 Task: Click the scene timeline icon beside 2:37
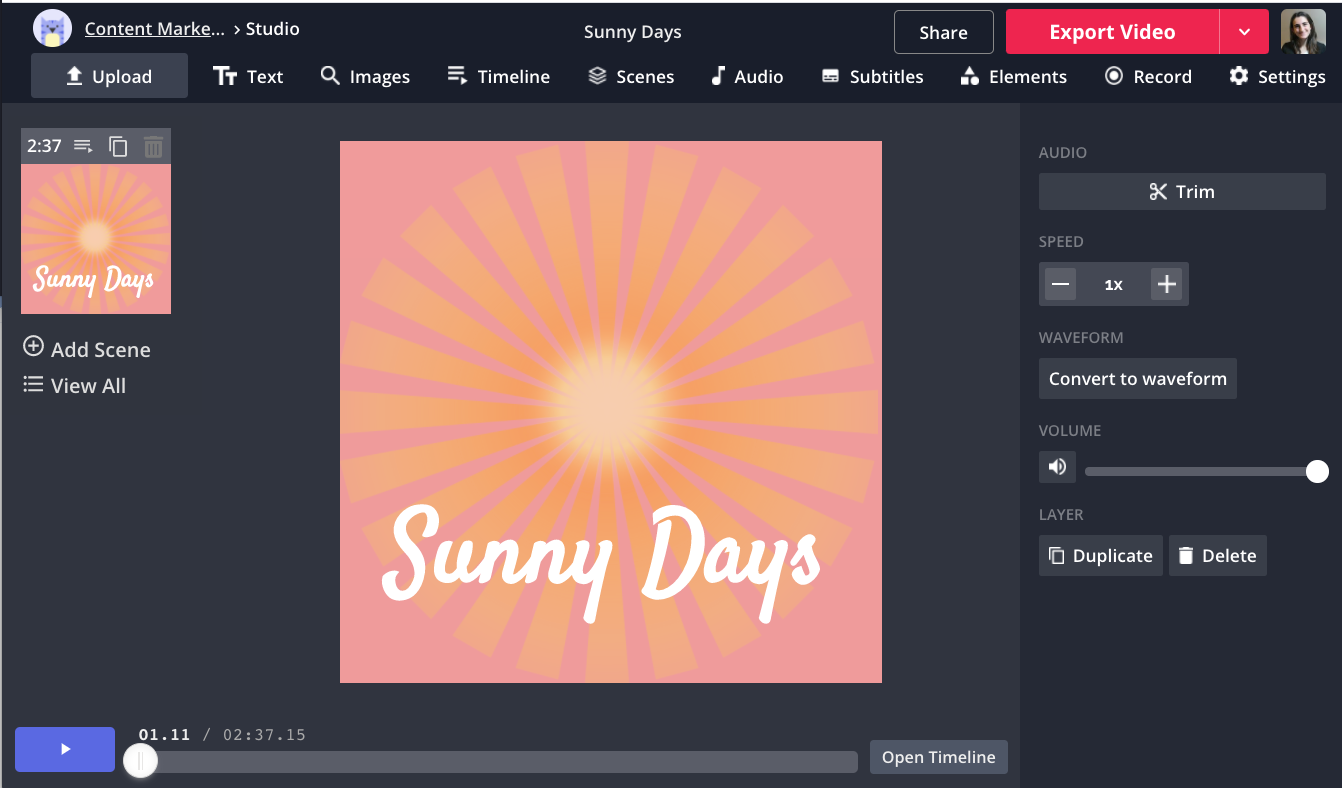pos(84,146)
